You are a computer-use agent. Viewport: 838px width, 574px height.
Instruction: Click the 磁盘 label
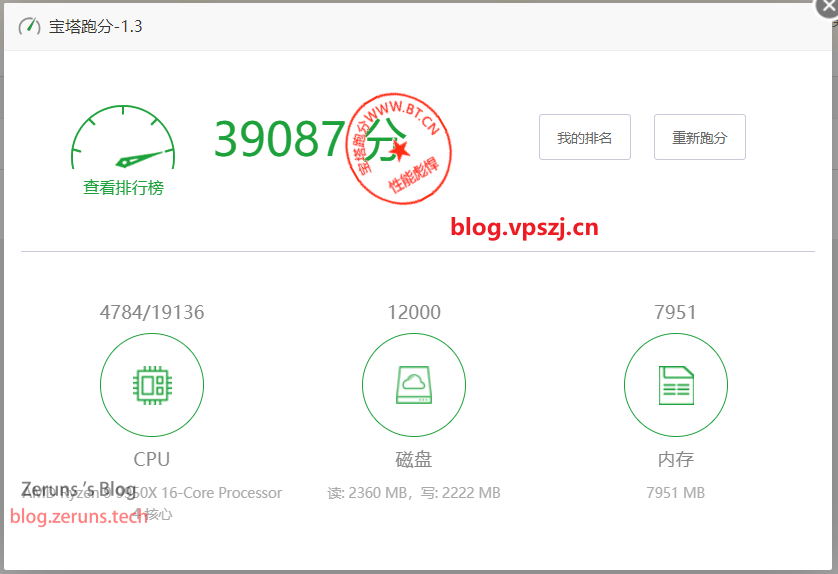point(413,459)
